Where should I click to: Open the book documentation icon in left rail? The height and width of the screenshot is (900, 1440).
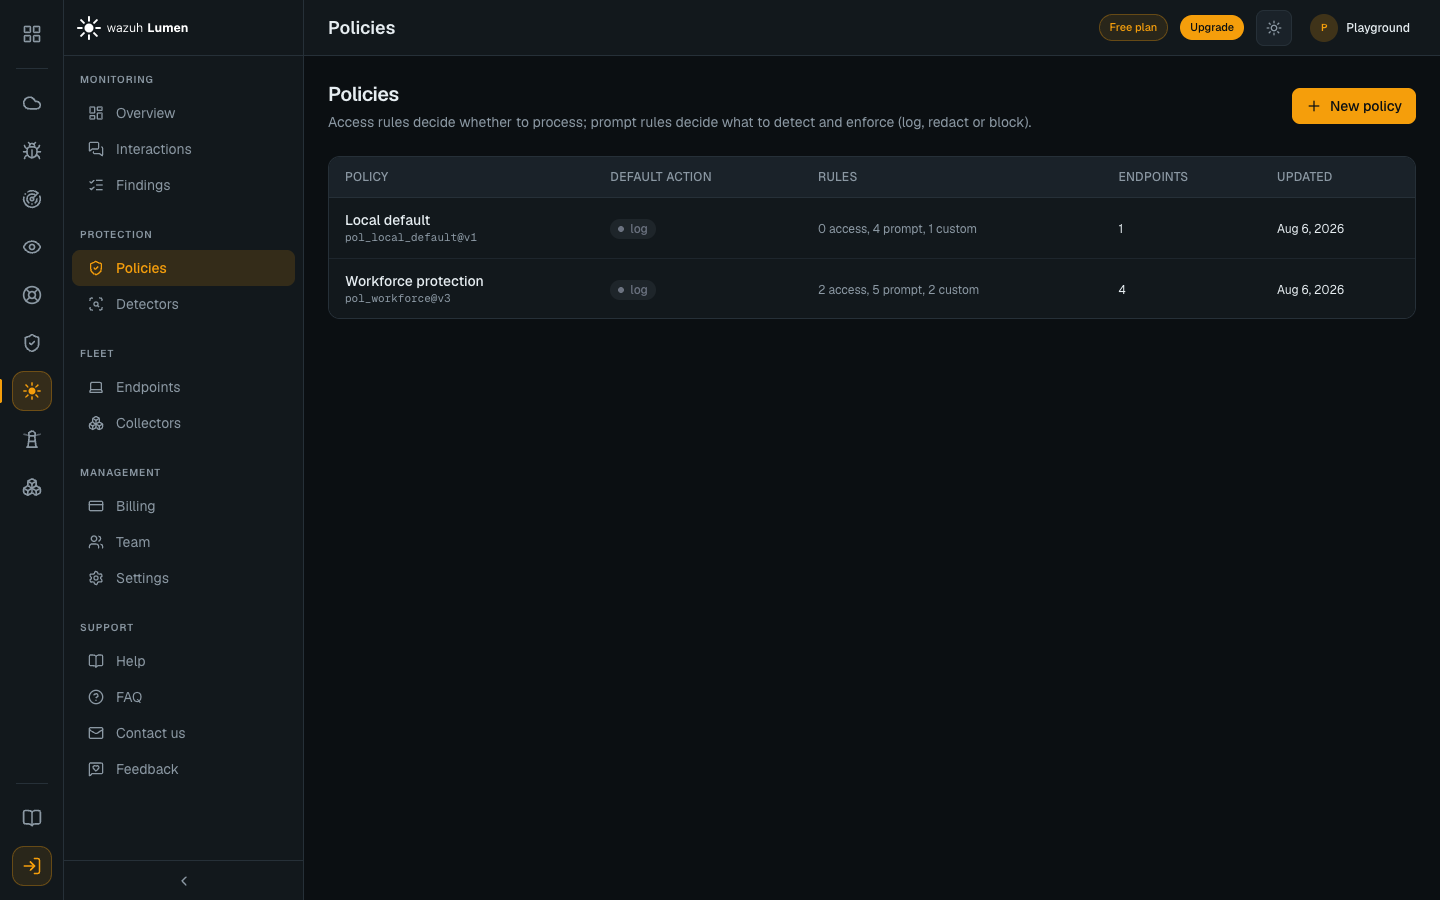coord(32,818)
